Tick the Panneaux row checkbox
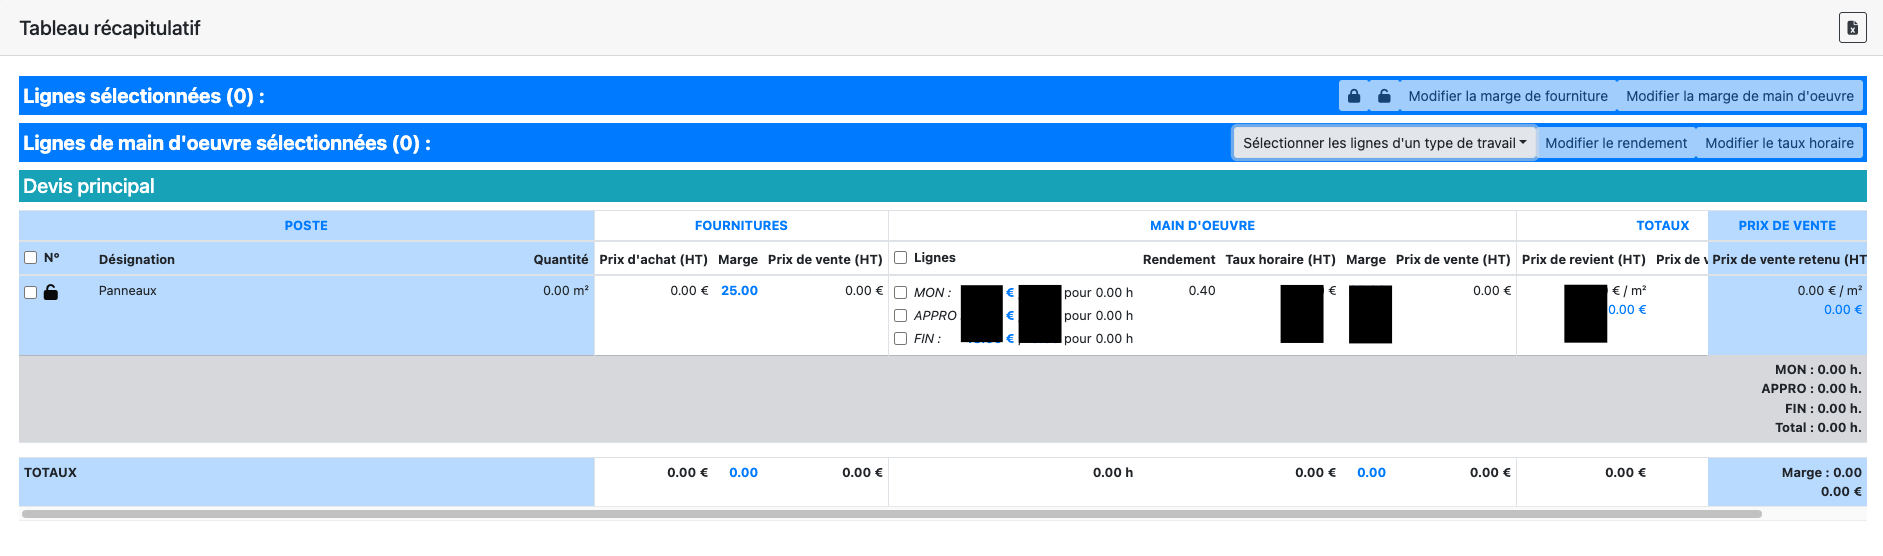1883x556 pixels. [31, 292]
